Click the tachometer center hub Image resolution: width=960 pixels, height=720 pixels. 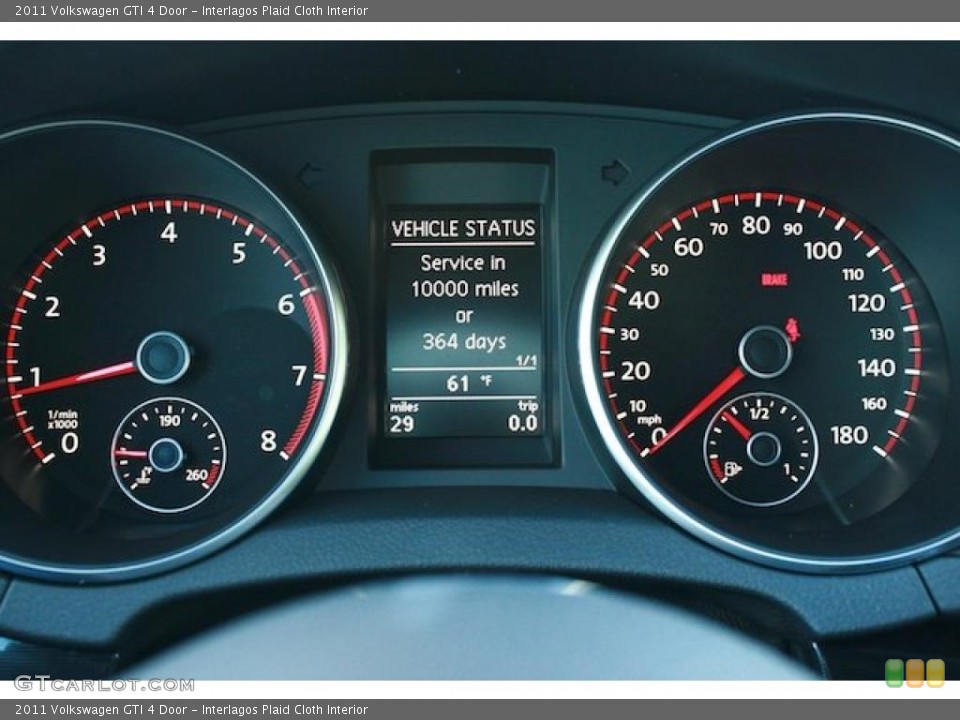163,358
